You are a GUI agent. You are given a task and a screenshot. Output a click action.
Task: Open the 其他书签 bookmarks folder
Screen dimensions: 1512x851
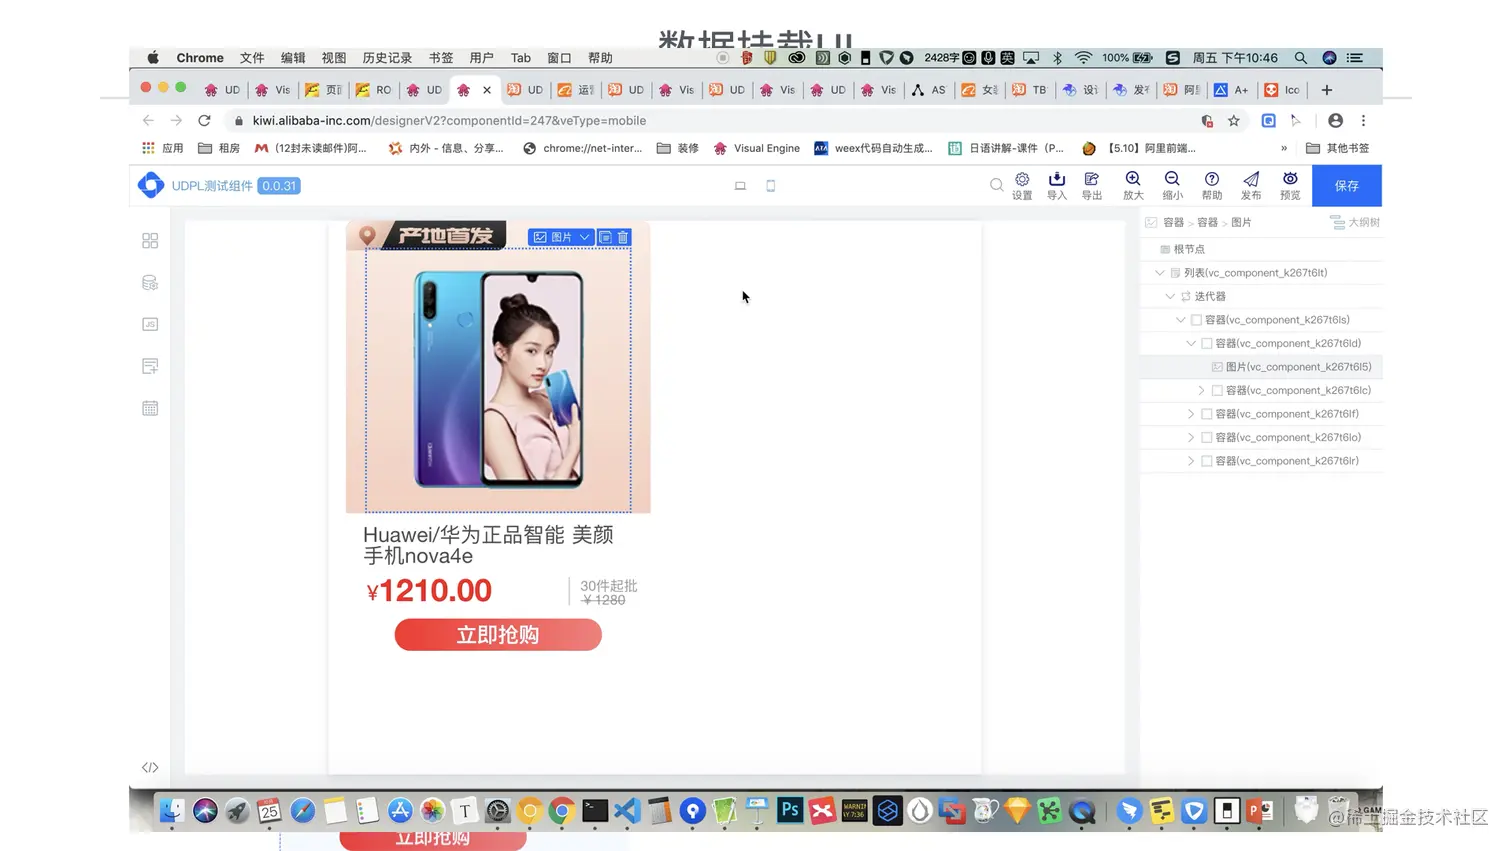click(x=1338, y=148)
